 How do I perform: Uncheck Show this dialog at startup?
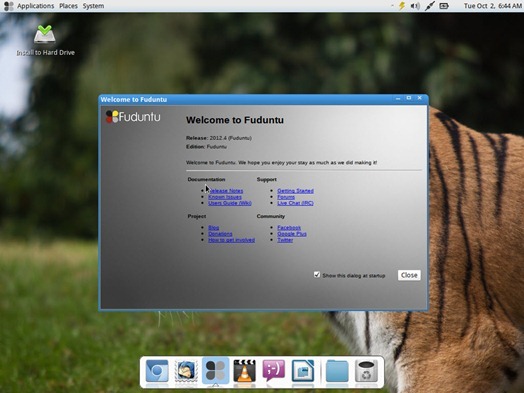317,274
